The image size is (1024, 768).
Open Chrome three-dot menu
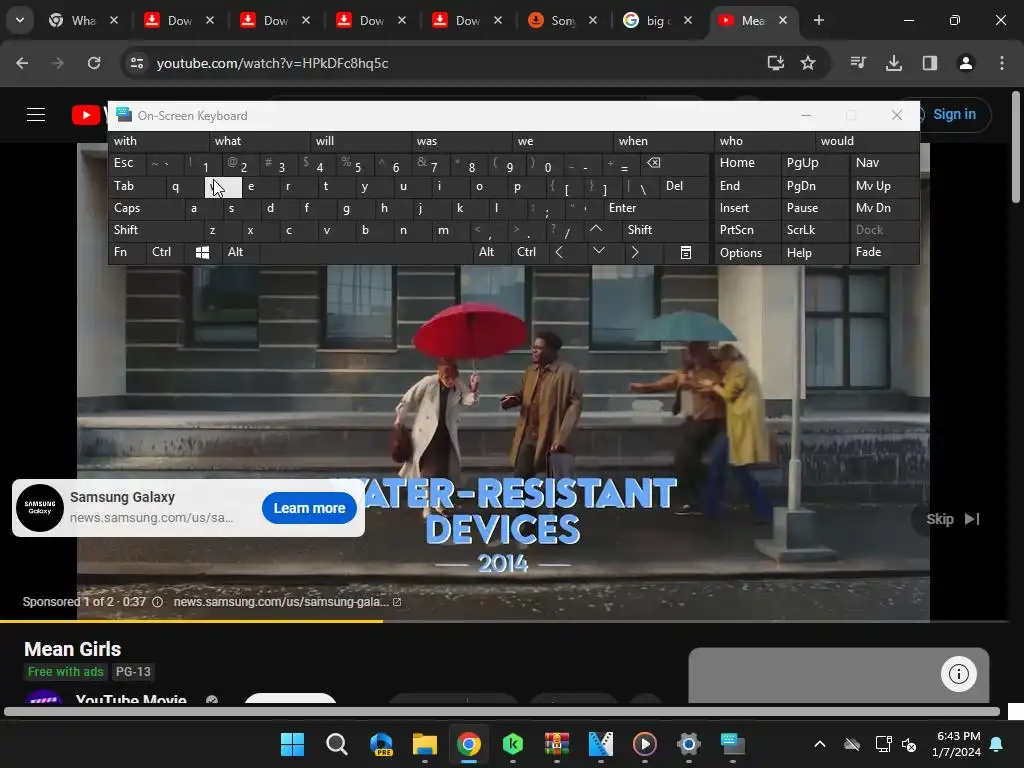coord(1002,63)
